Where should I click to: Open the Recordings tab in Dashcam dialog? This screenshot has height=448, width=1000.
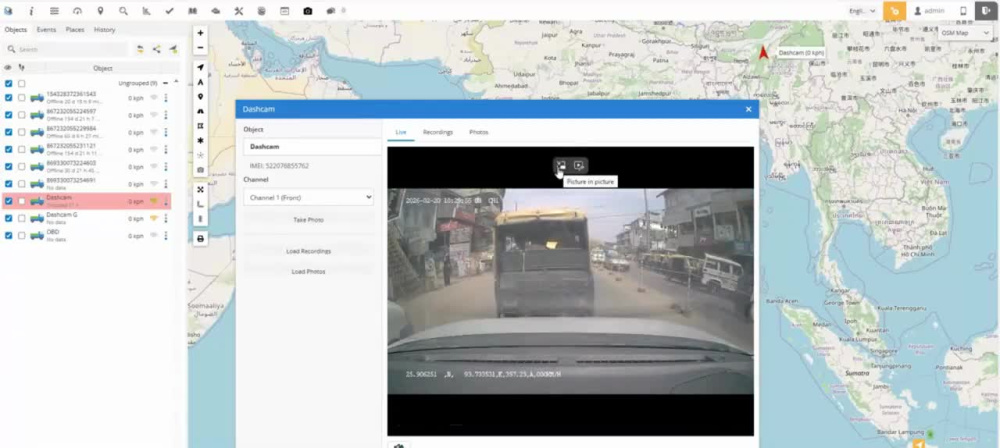click(438, 132)
